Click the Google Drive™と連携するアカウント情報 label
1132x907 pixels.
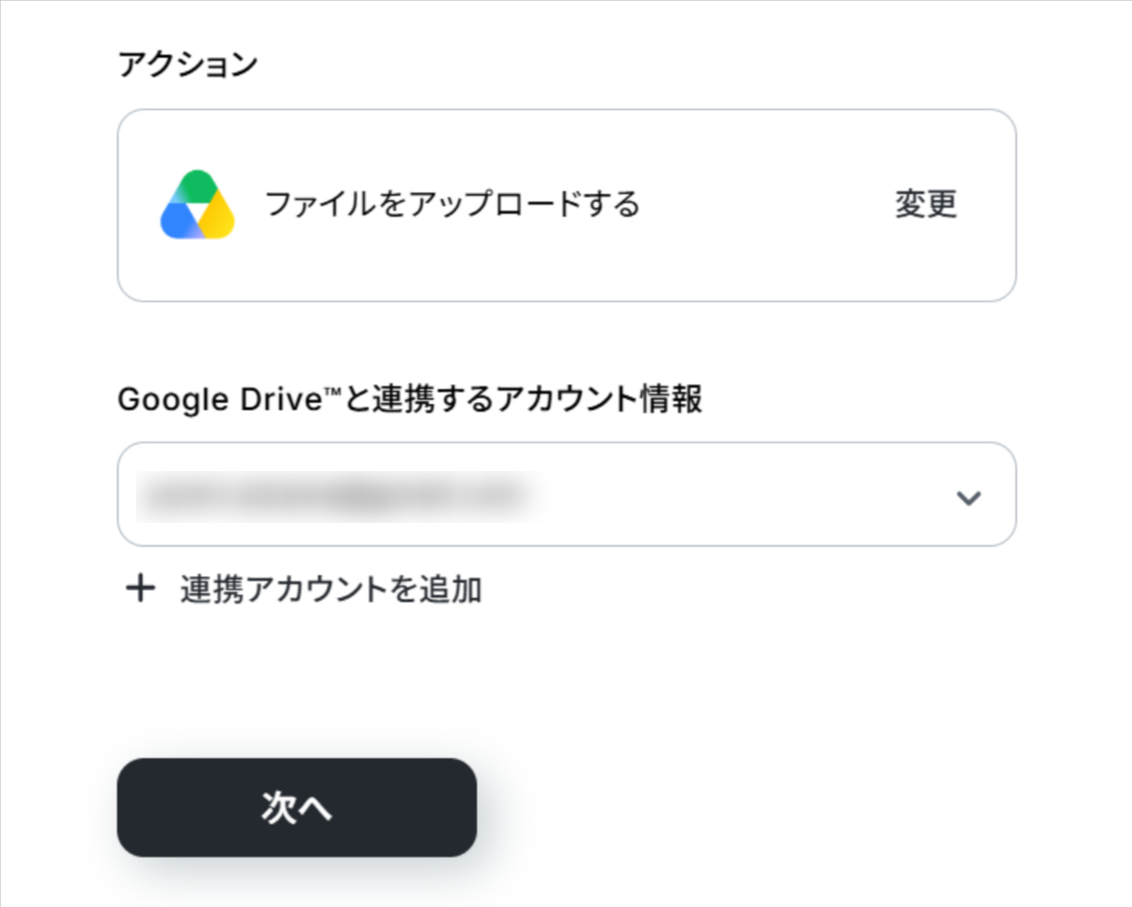pyautogui.click(x=409, y=399)
